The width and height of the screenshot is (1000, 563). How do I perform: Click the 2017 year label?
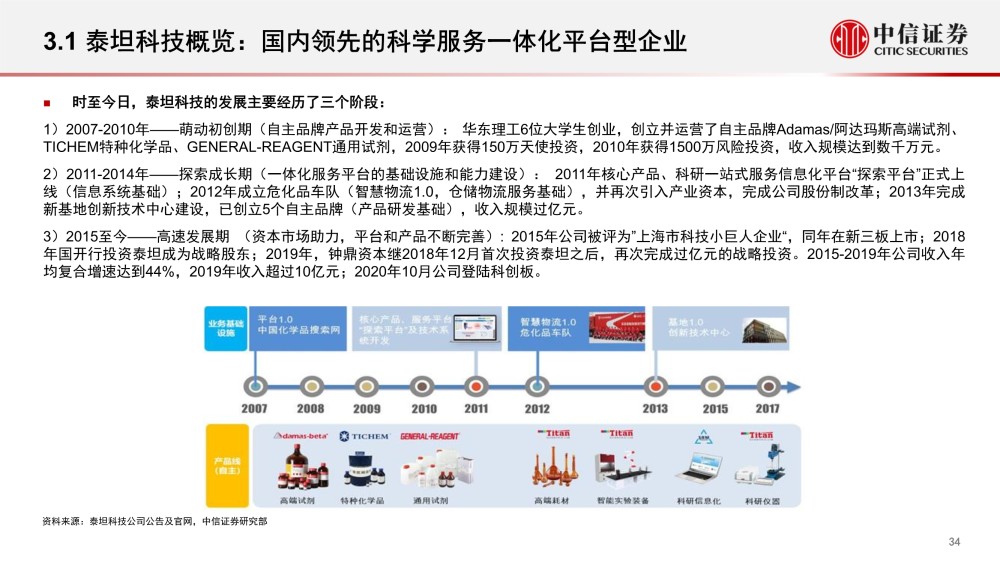(x=767, y=409)
